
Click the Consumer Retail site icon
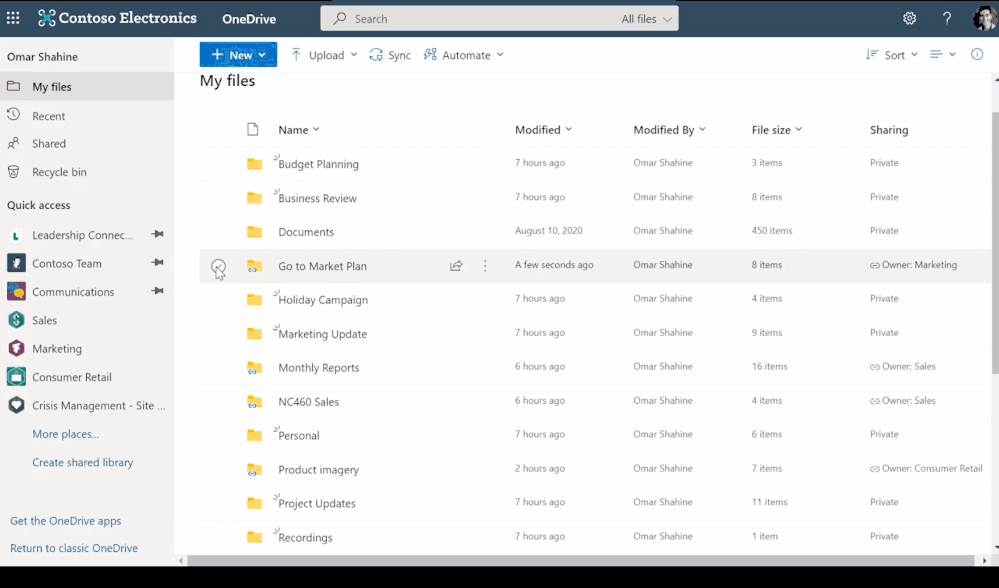click(x=16, y=377)
